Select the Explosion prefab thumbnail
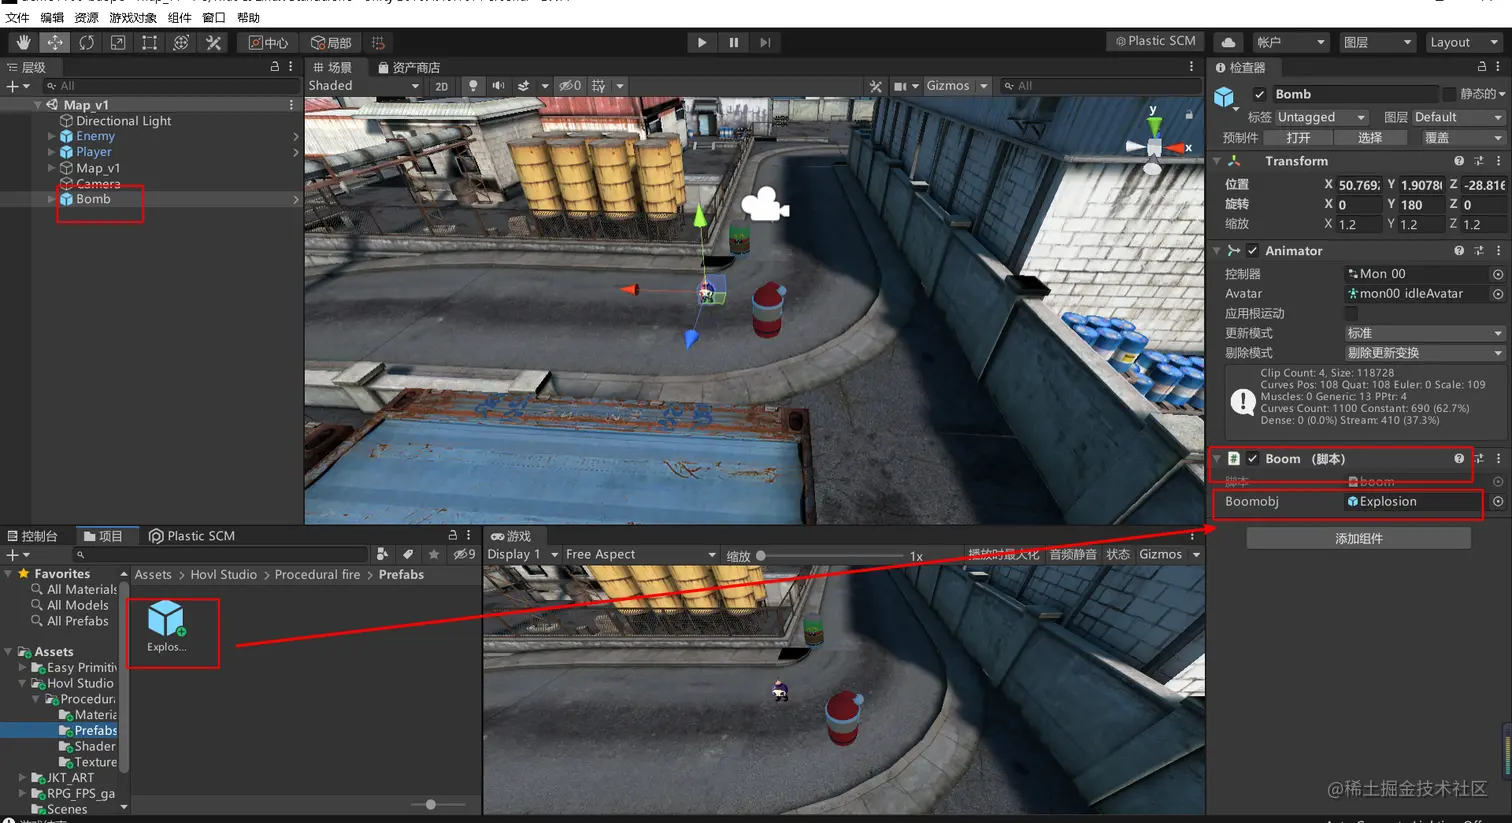 (x=166, y=627)
